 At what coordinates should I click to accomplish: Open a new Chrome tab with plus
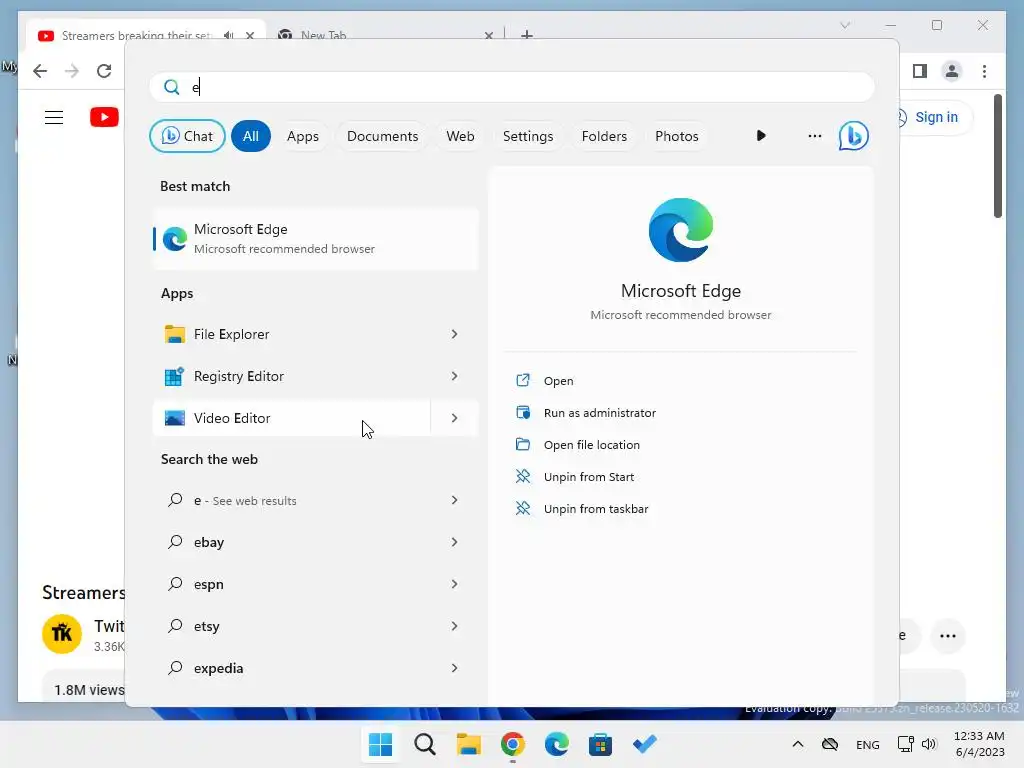pyautogui.click(x=526, y=35)
